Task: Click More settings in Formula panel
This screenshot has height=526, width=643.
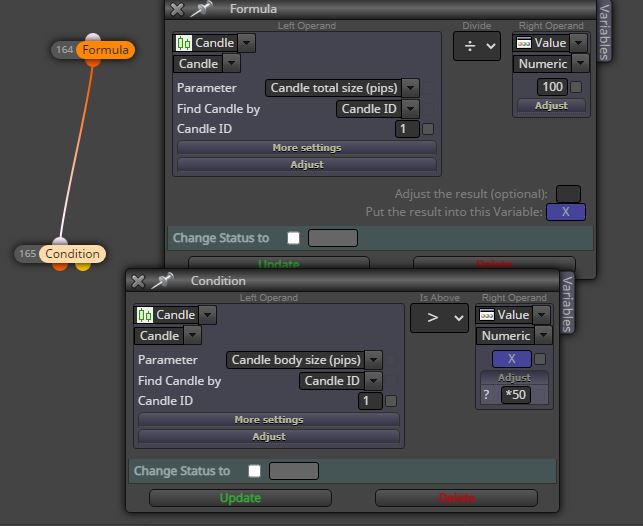Action: point(307,148)
